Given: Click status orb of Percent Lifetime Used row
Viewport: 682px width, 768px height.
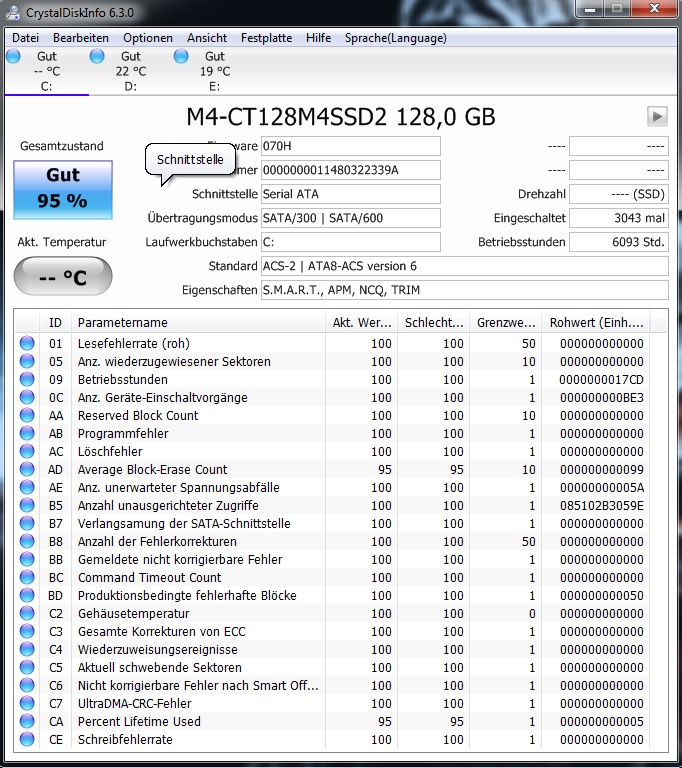Looking at the screenshot, I should pyautogui.click(x=27, y=721).
